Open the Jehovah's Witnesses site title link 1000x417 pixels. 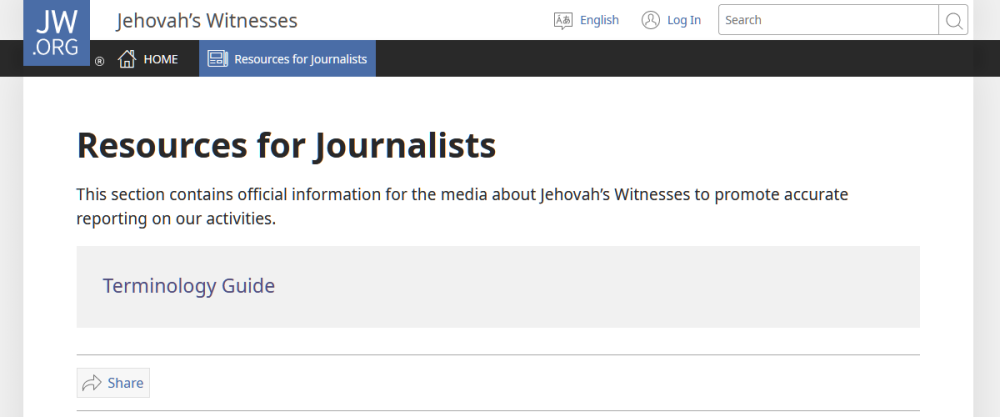207,20
